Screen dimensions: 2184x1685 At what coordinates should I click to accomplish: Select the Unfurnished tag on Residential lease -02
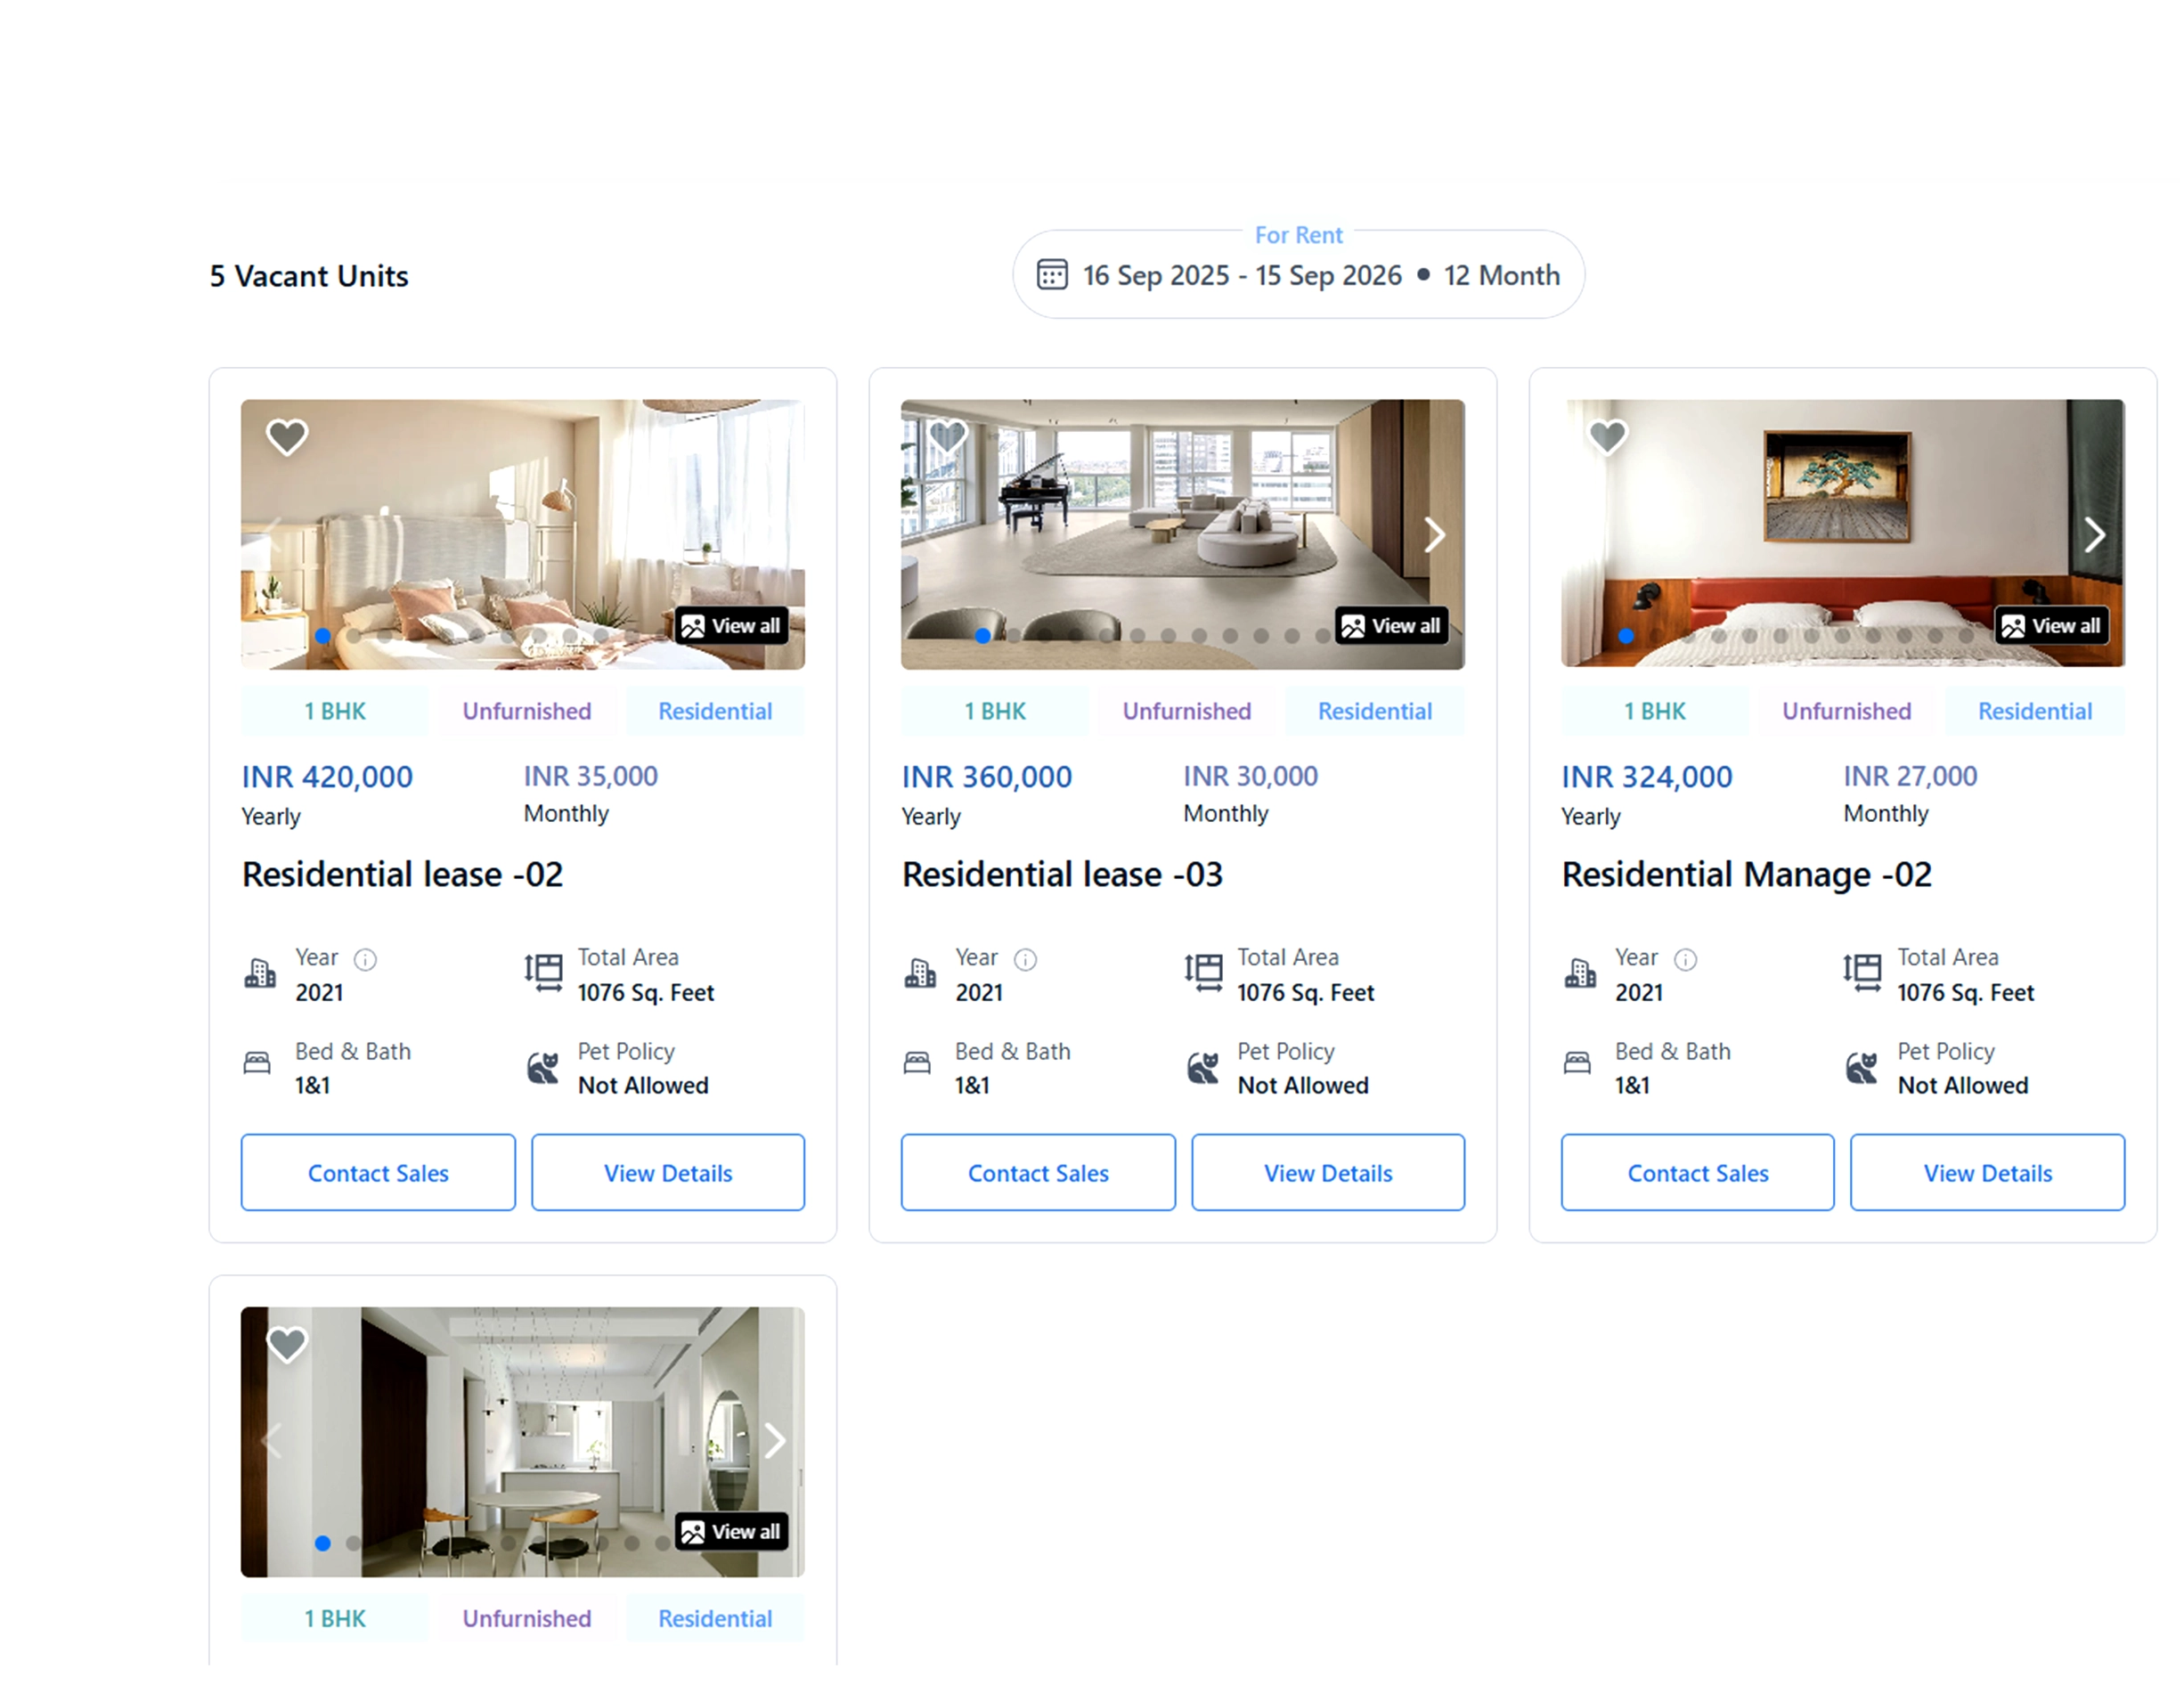pos(526,711)
